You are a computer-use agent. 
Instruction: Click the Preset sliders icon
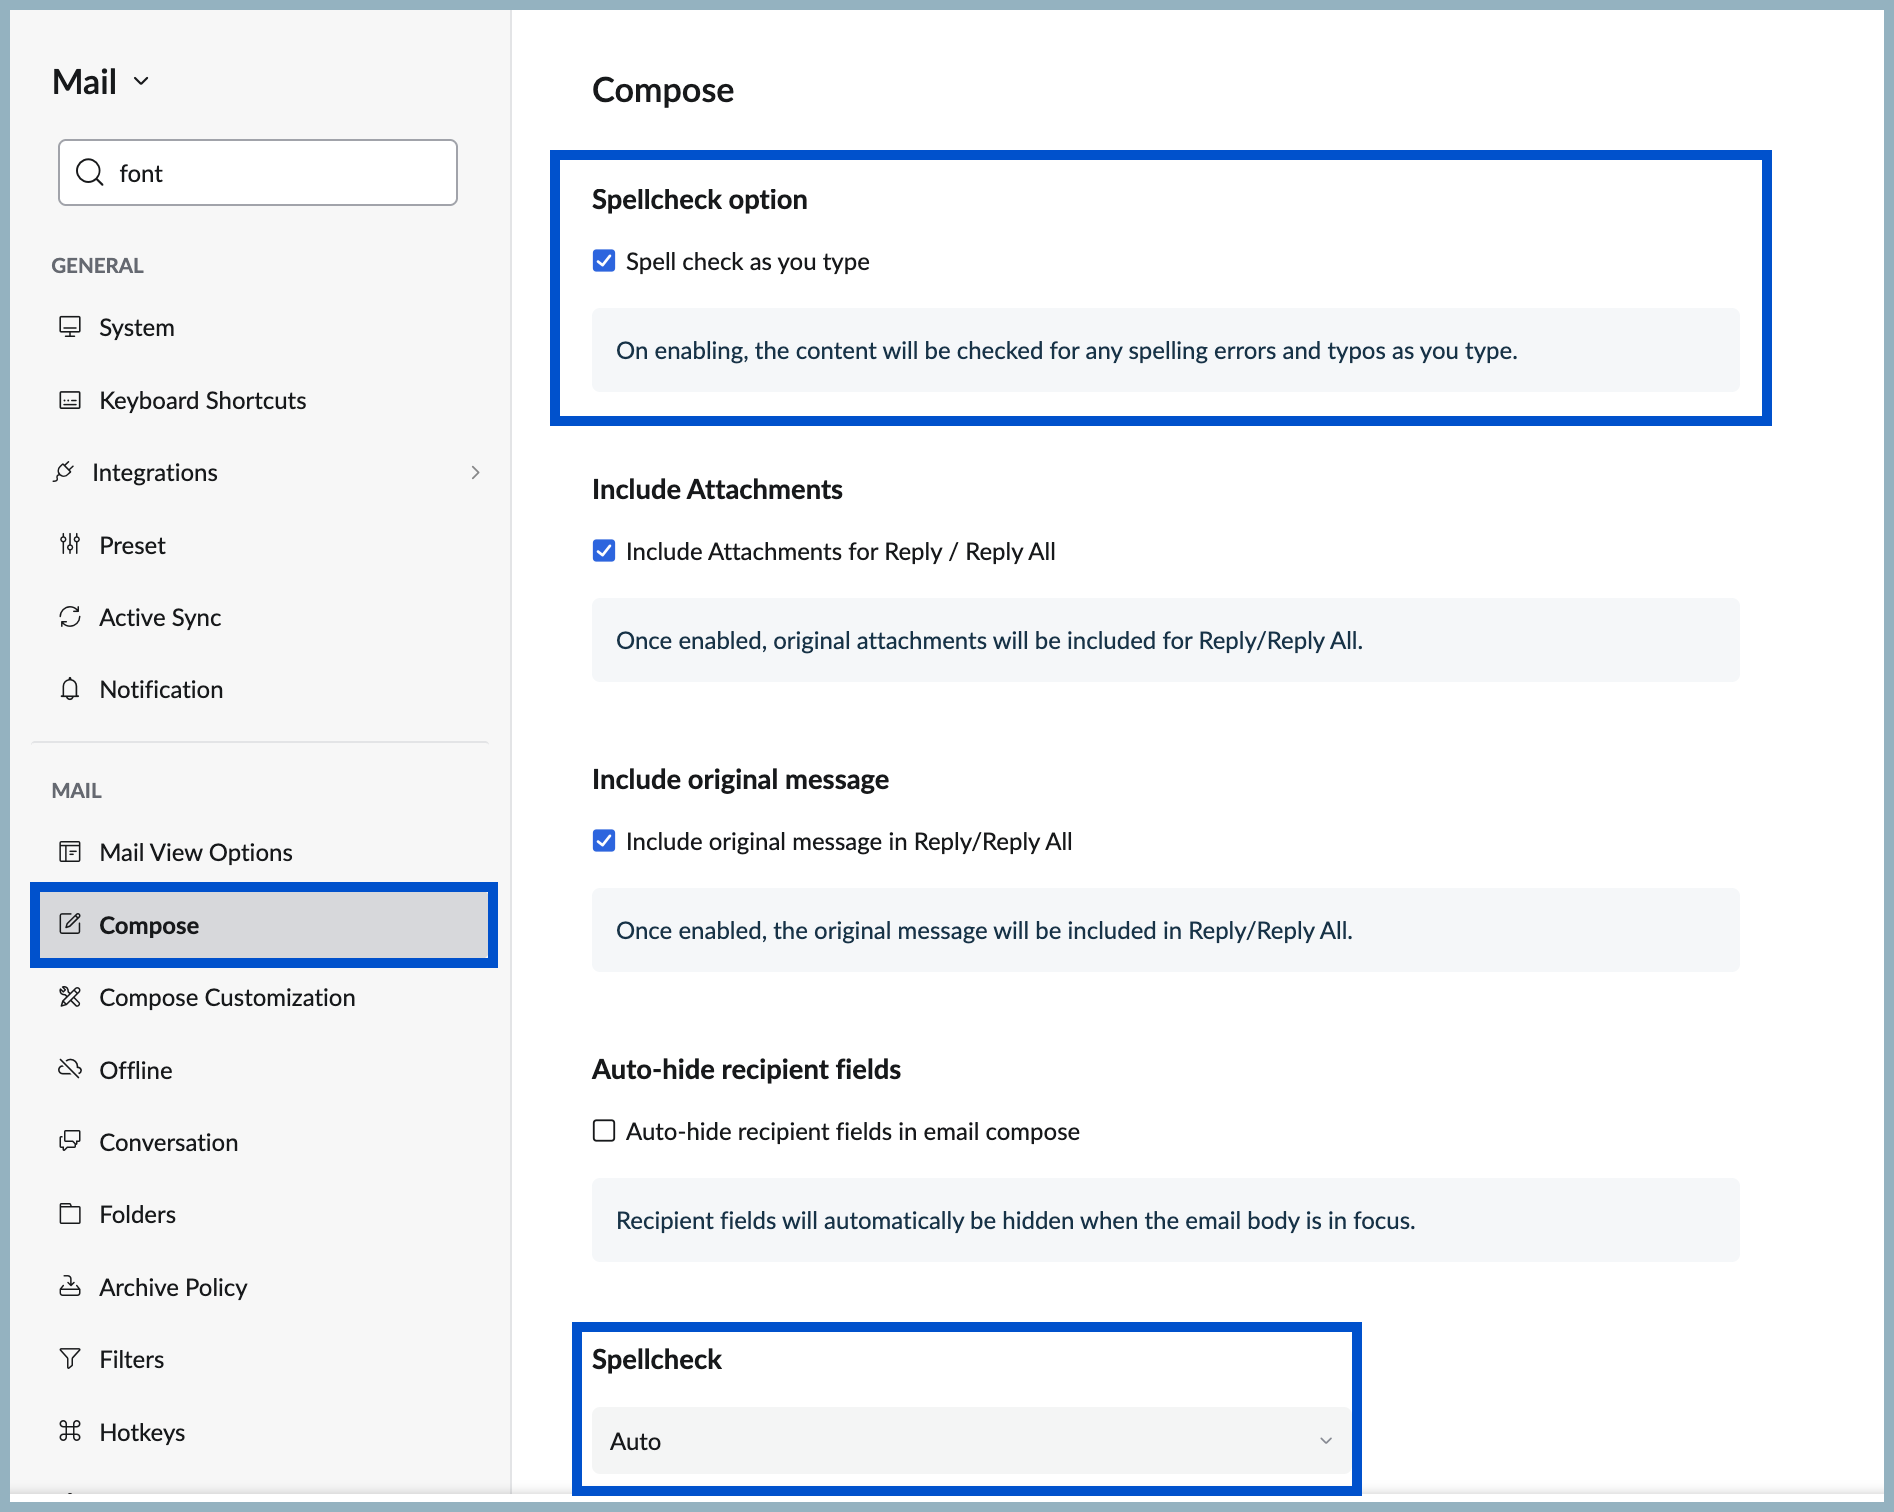click(x=70, y=545)
